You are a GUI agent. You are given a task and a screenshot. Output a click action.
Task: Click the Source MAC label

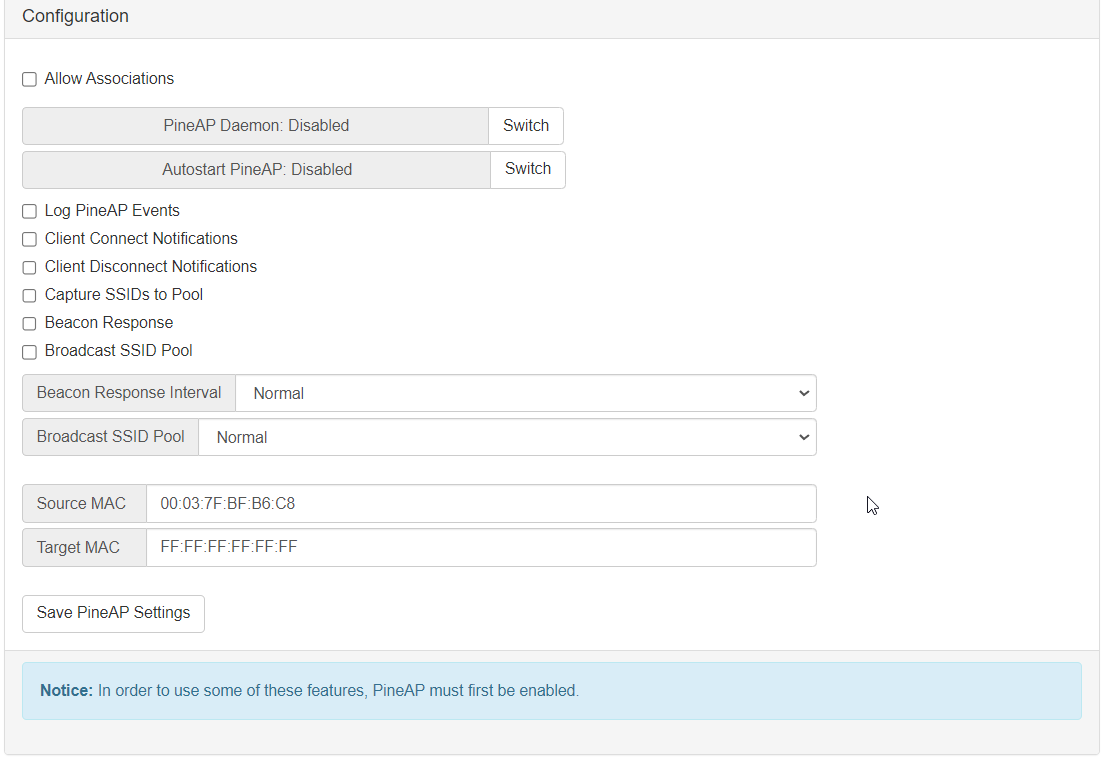click(x=84, y=504)
